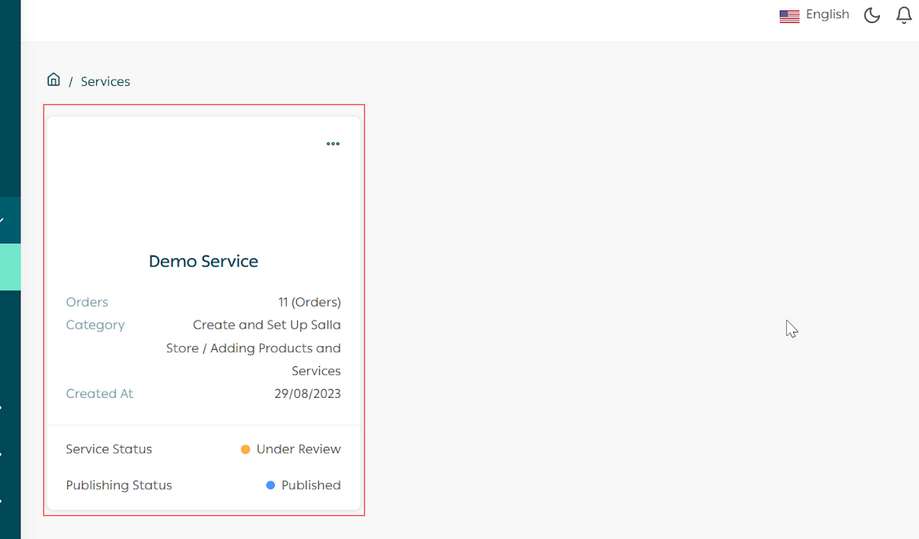Click the Service Status label
The image size is (919, 539).
point(109,450)
